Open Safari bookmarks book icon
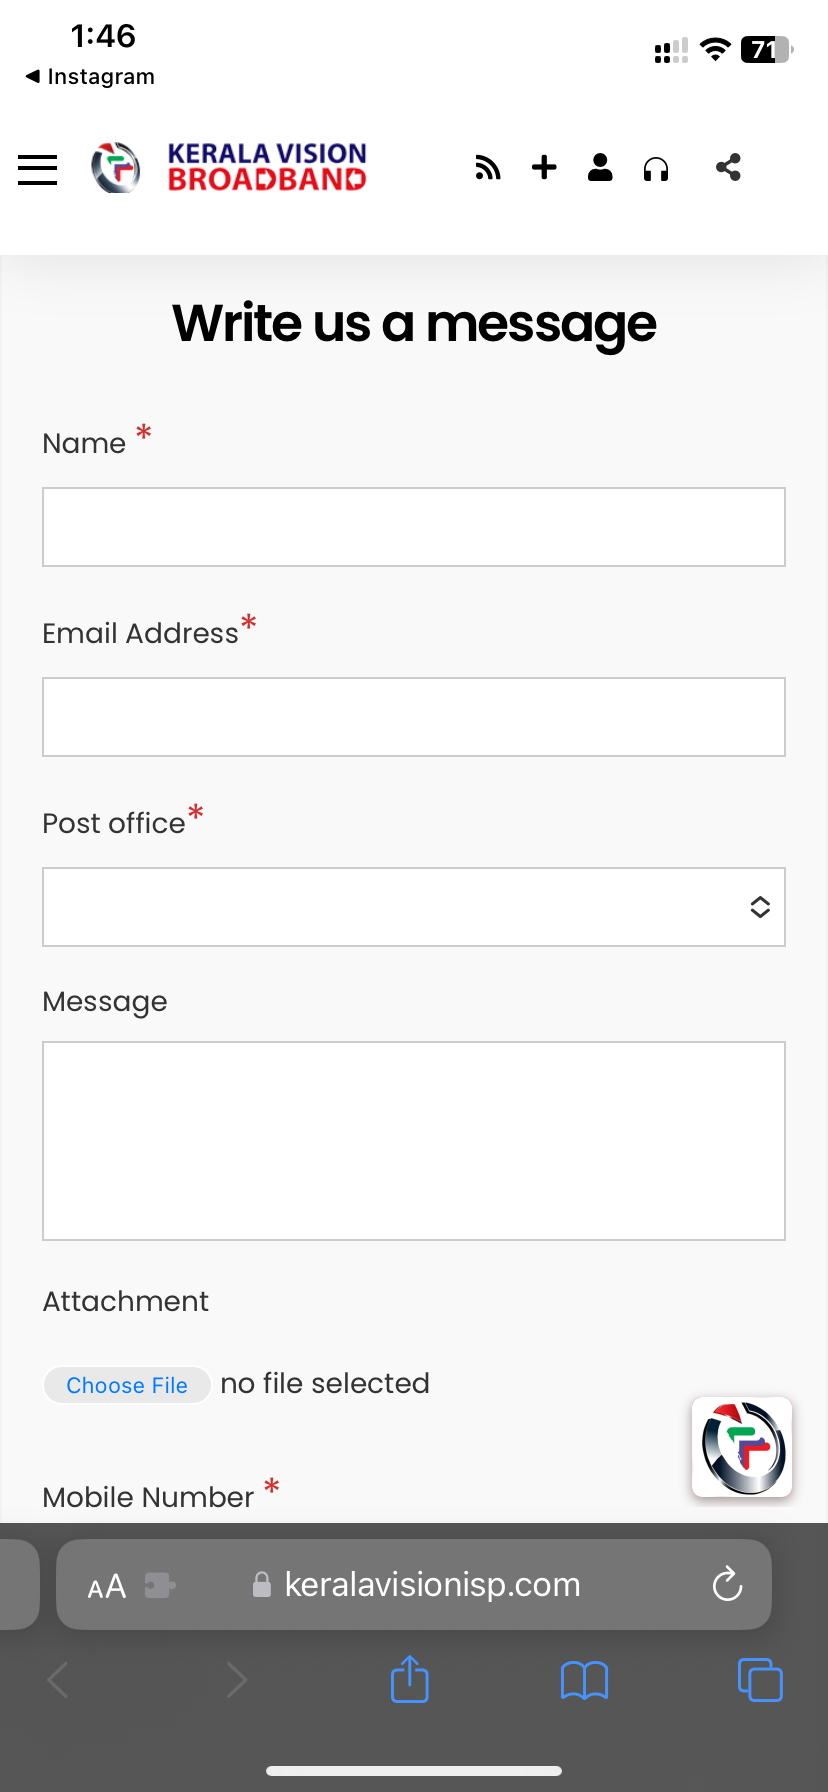The image size is (828, 1792). pos(584,1680)
